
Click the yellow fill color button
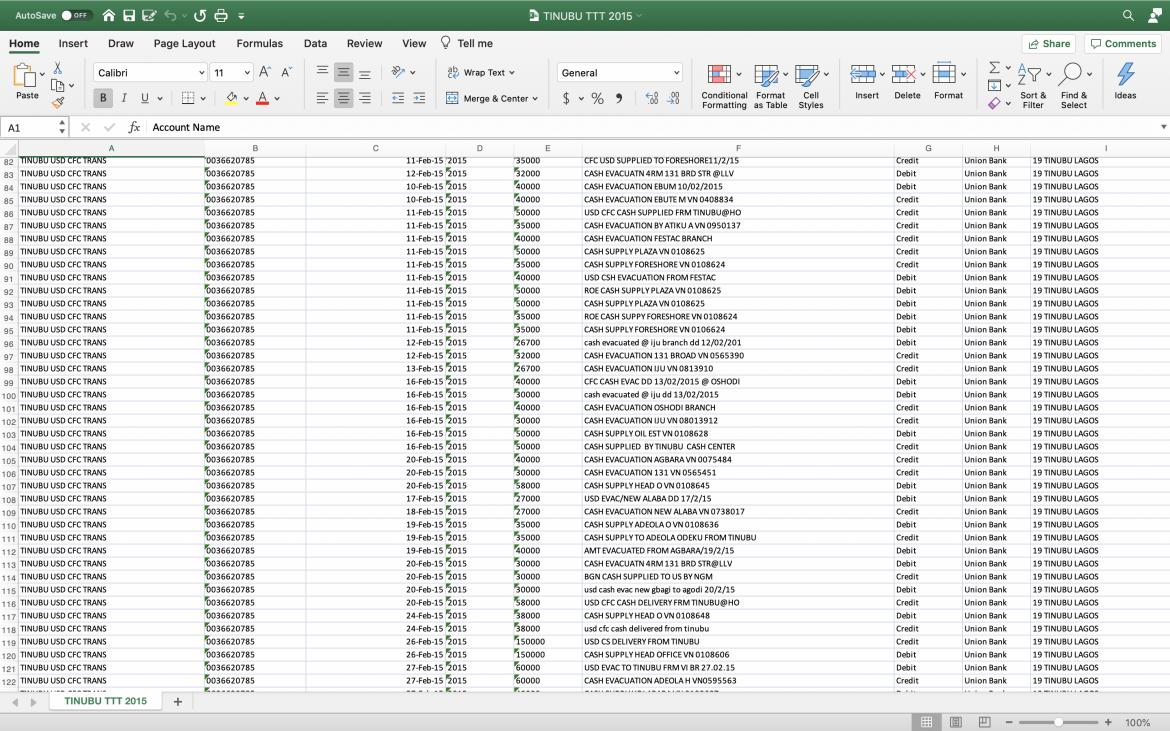[231, 98]
